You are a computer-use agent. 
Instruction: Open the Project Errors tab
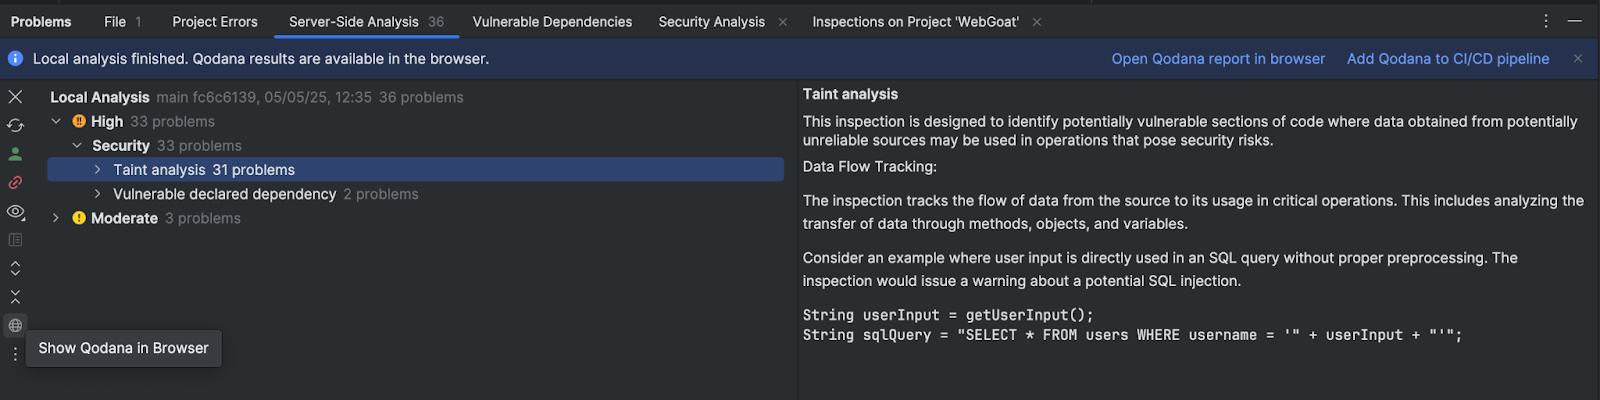pyautogui.click(x=214, y=21)
